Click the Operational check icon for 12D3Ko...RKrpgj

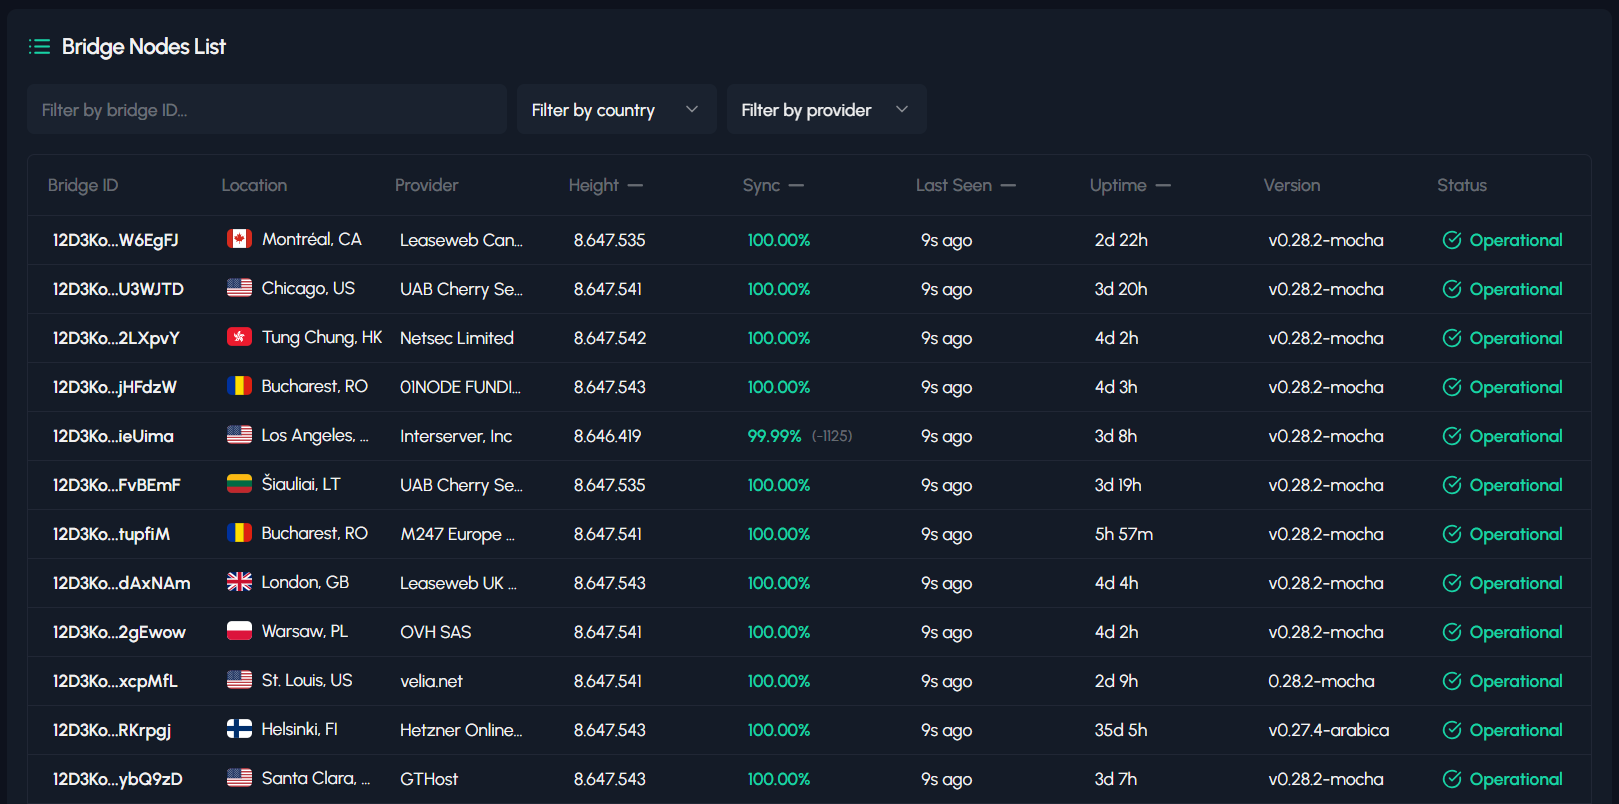tap(1452, 730)
